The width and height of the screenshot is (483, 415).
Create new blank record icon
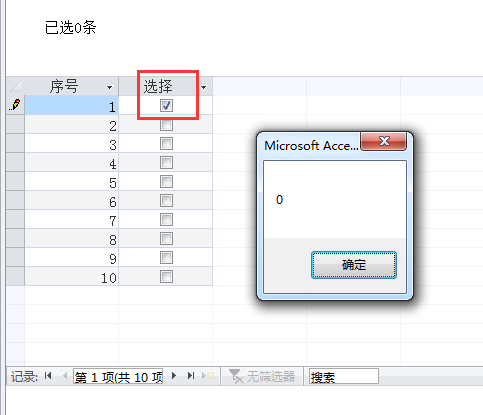pos(208,376)
